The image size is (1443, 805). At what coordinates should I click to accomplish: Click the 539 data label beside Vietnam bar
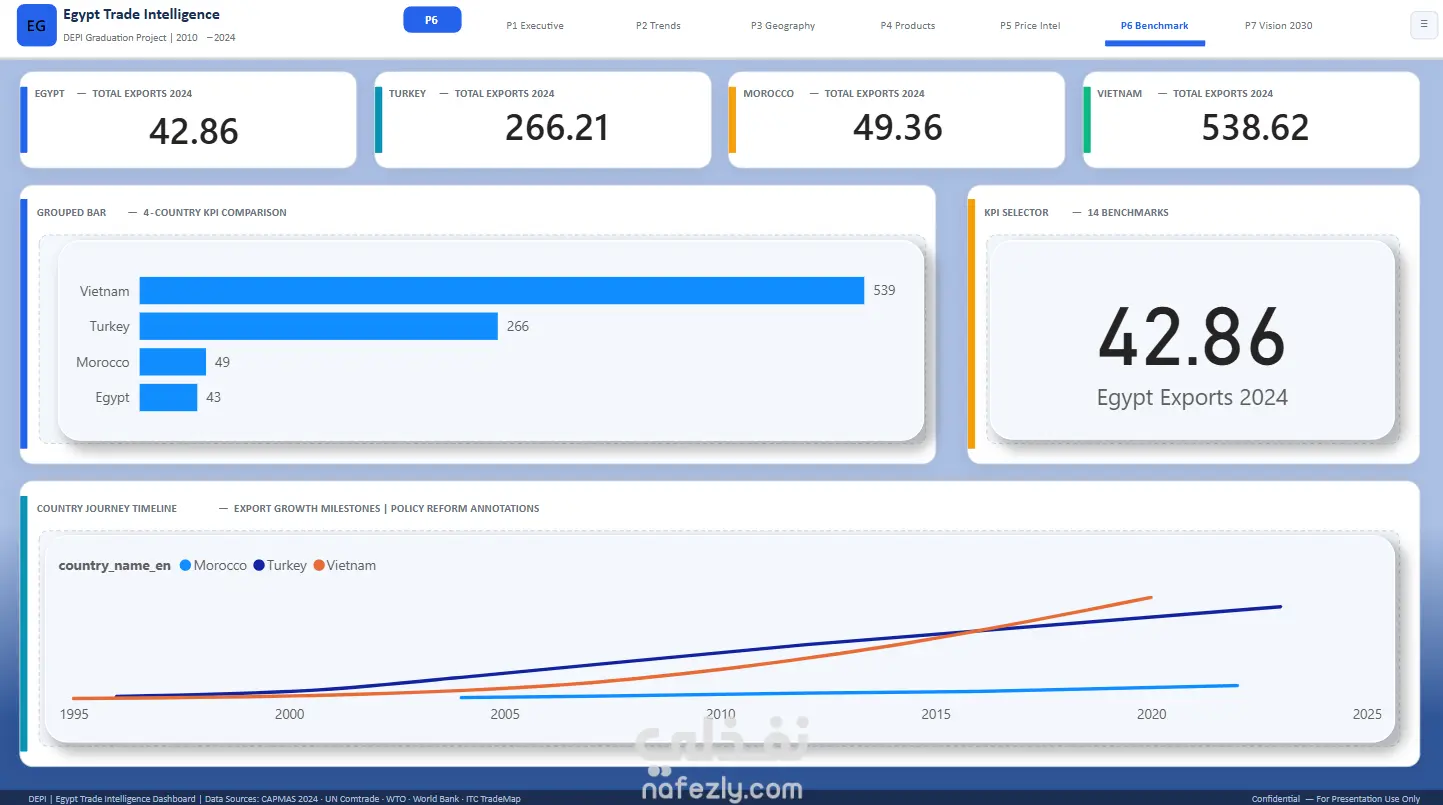point(884,291)
